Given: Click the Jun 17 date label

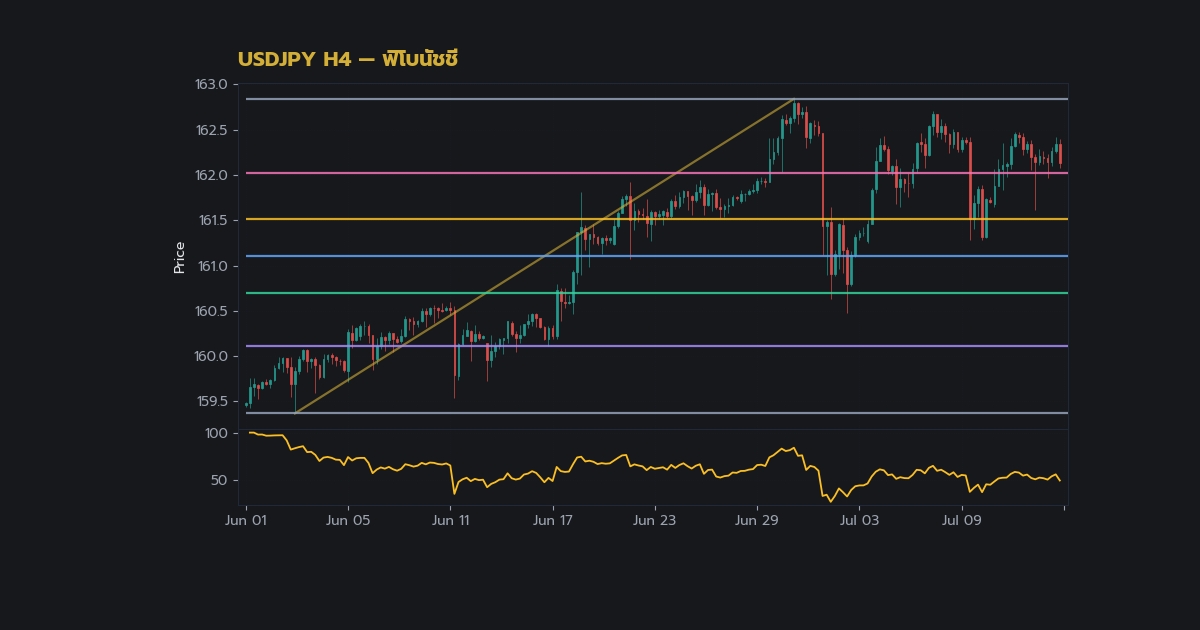Looking at the screenshot, I should pos(552,520).
